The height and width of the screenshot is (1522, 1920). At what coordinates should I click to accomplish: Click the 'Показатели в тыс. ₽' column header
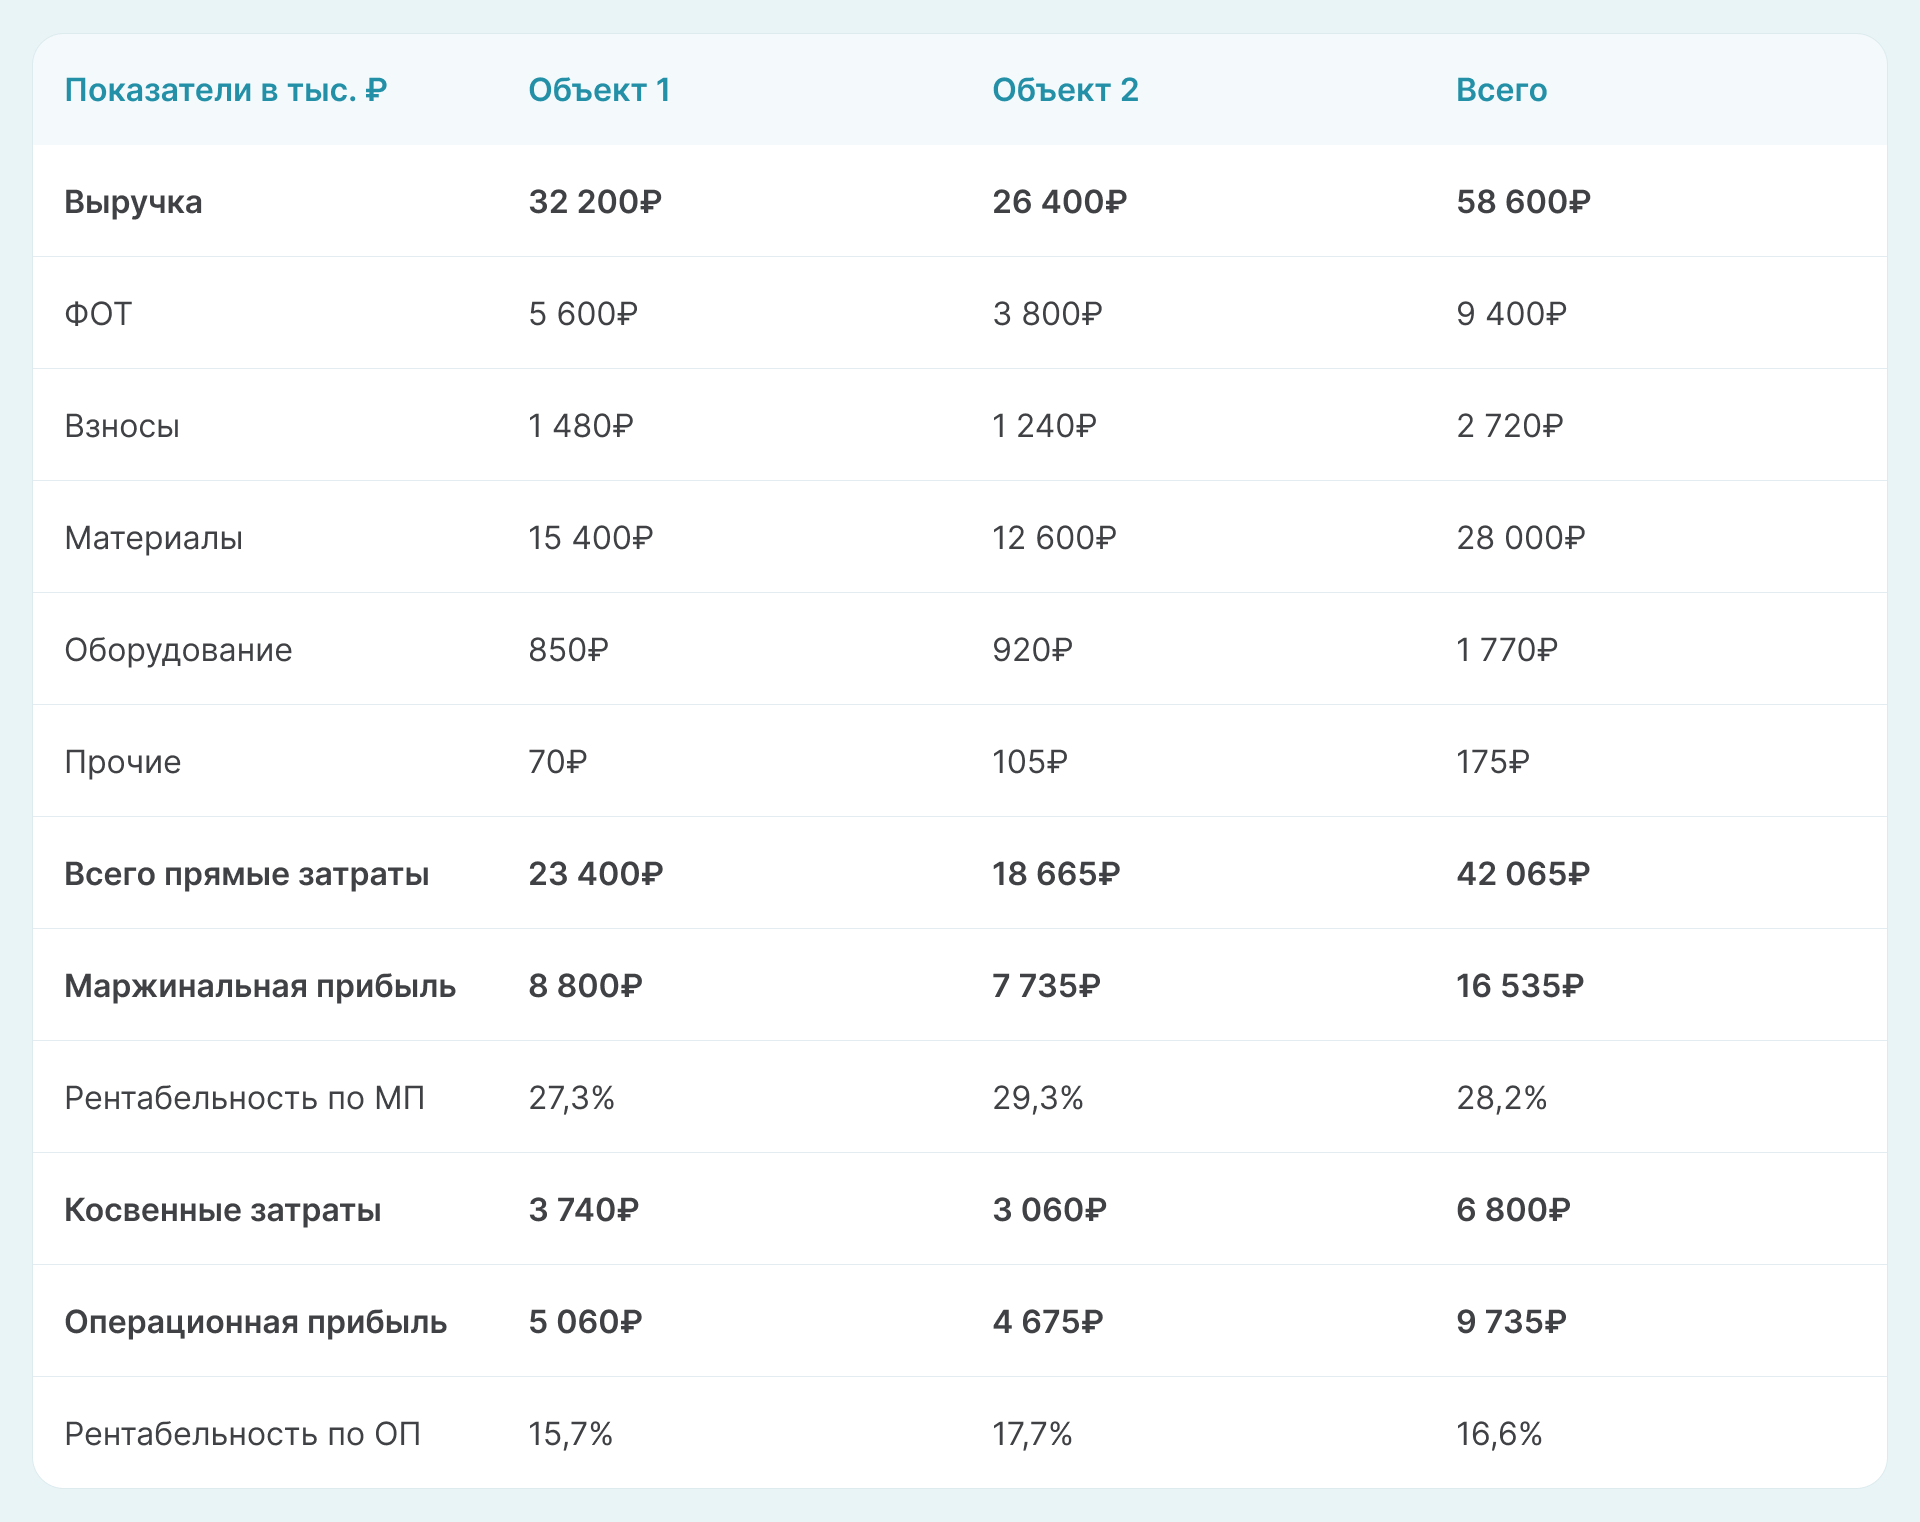225,90
